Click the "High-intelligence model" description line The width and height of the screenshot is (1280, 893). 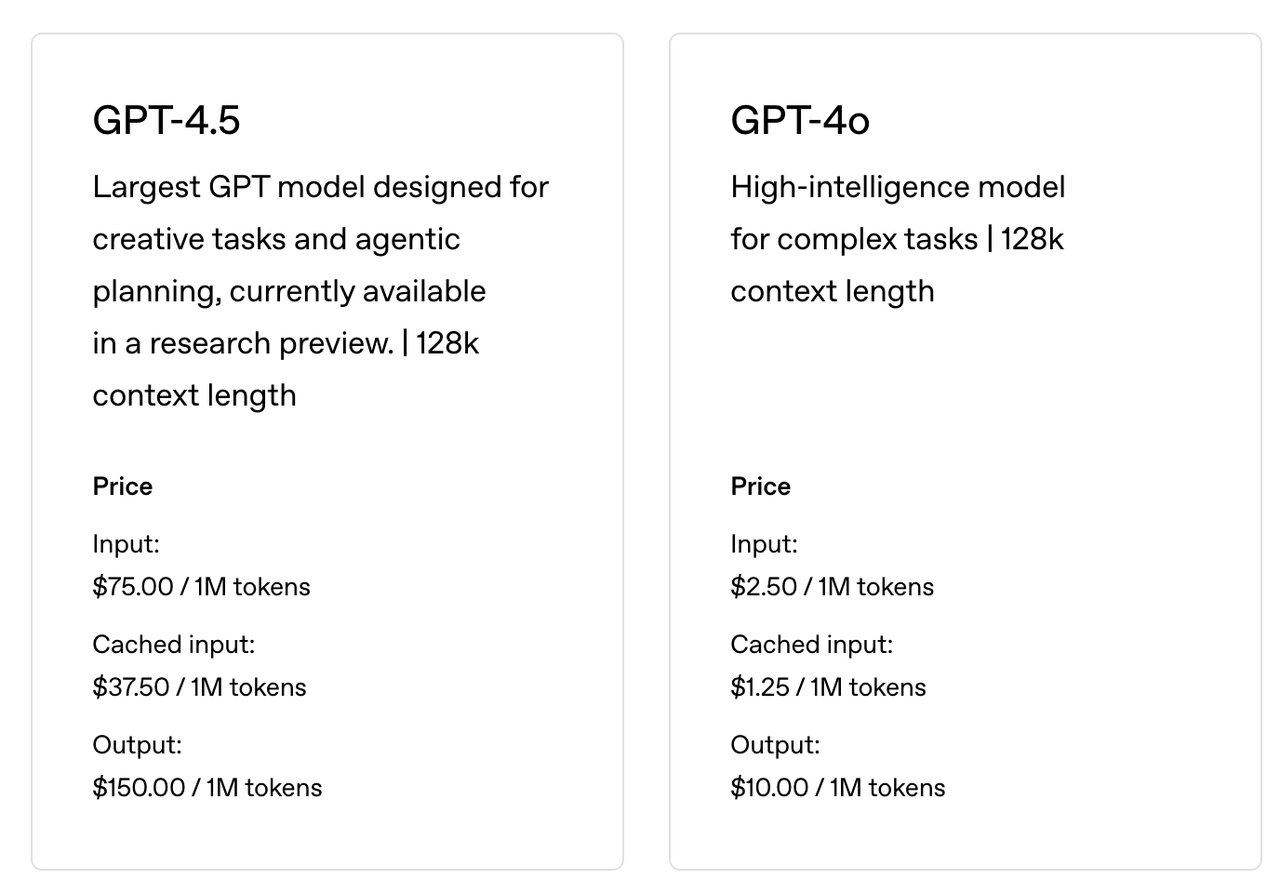coord(897,187)
